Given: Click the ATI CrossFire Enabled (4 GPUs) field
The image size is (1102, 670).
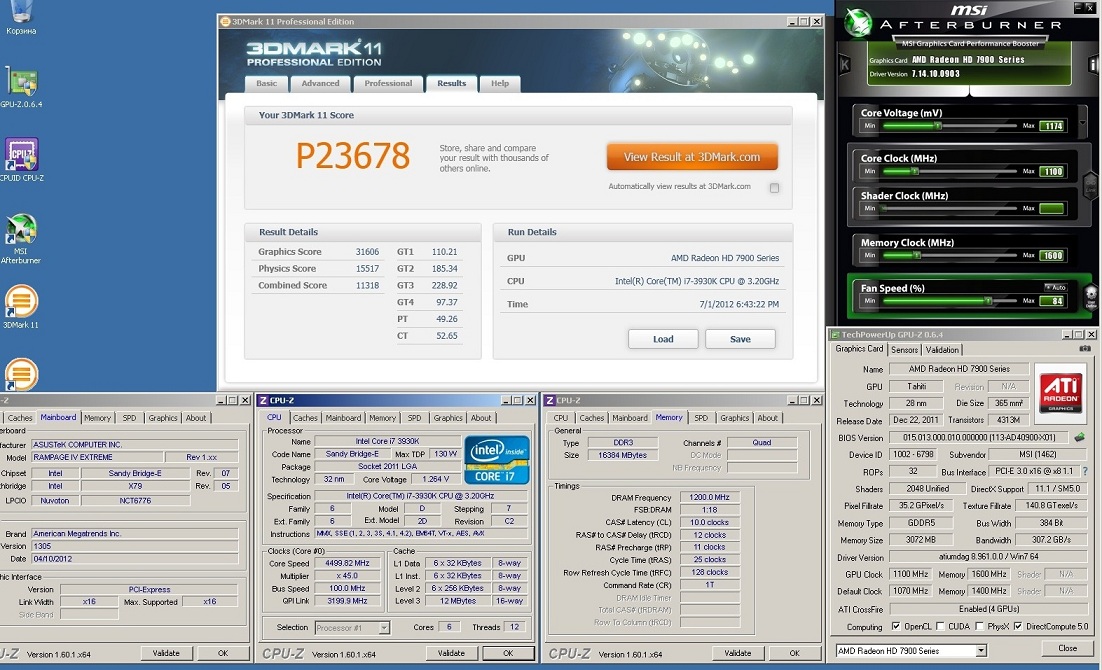Looking at the screenshot, I should 988,609.
